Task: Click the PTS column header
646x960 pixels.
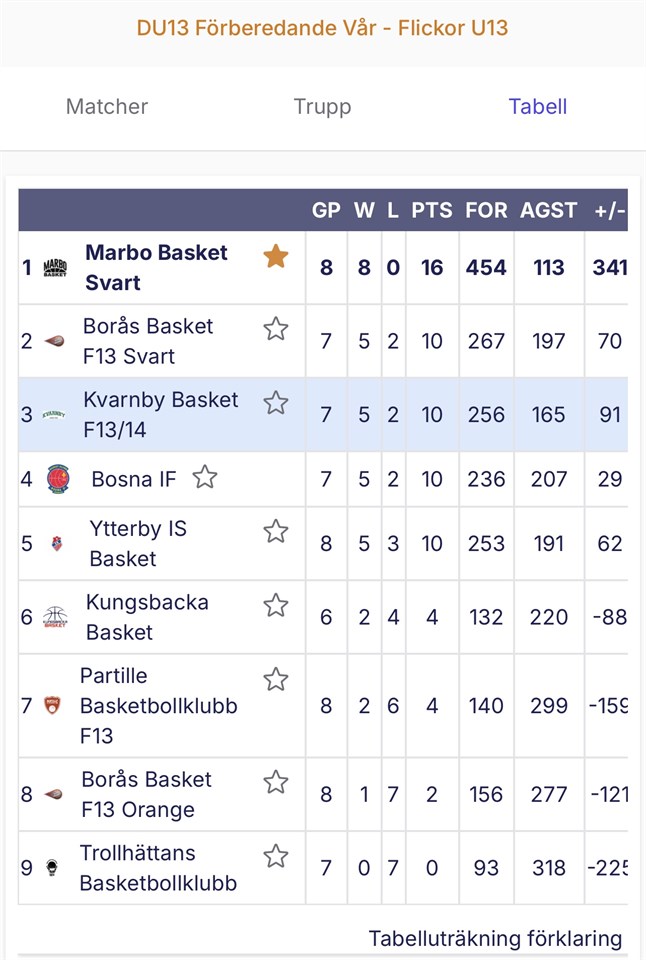Action: tap(432, 211)
